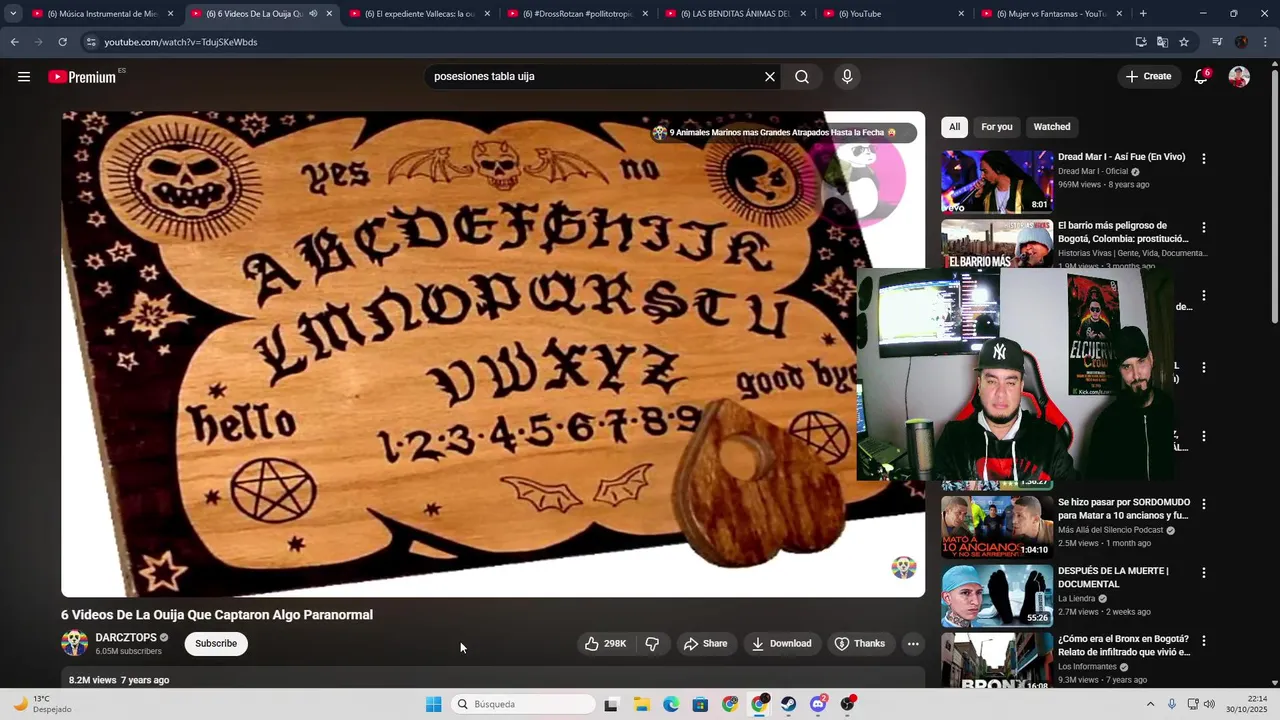1280x720 pixels.
Task: Open Microsoft Store from the taskbar
Action: (x=700, y=704)
